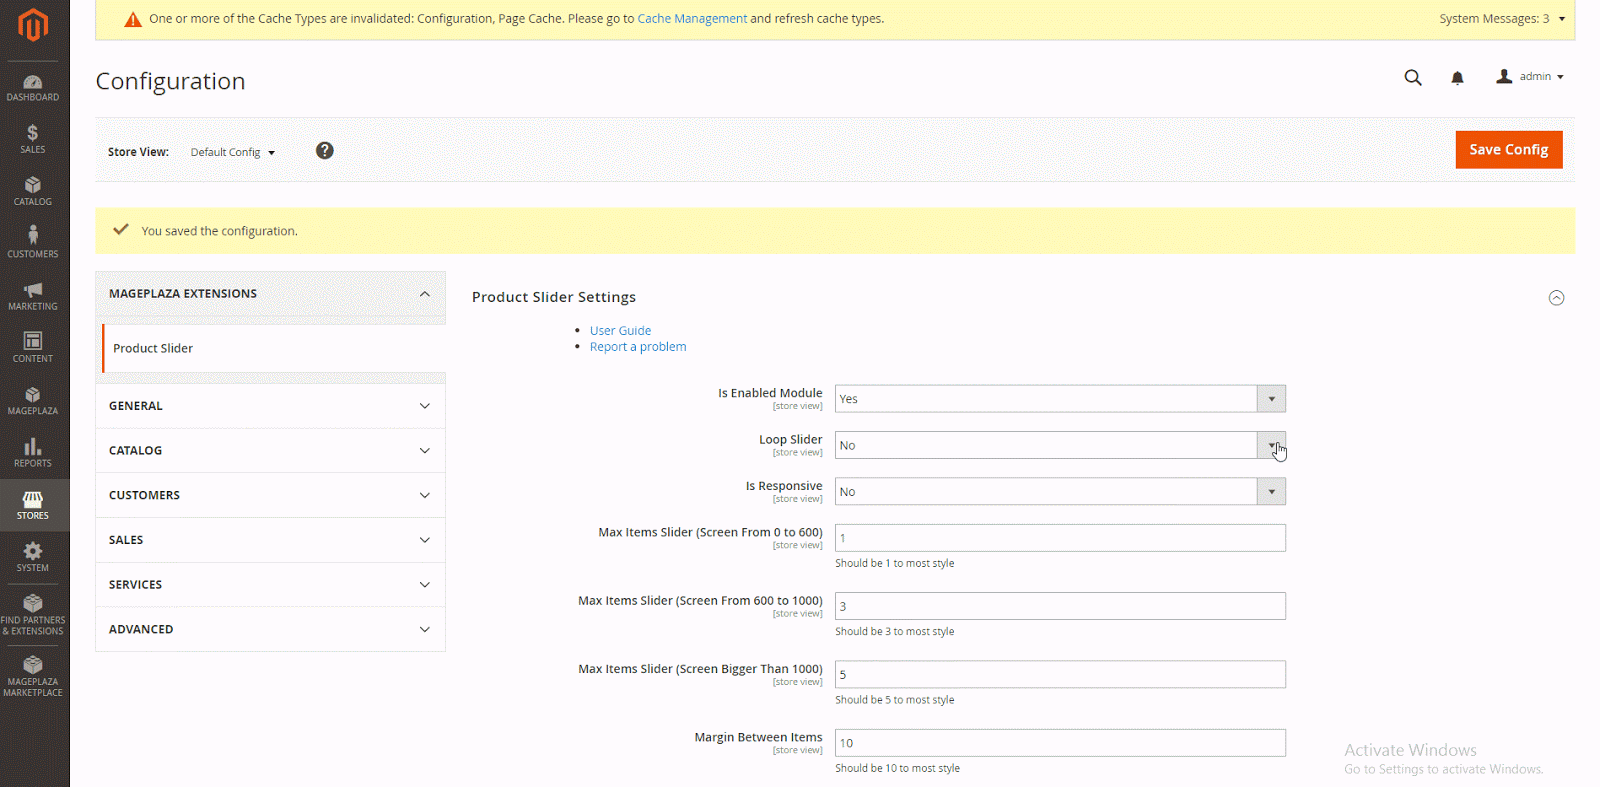Switch the Store View Default Config selector

point(232,152)
